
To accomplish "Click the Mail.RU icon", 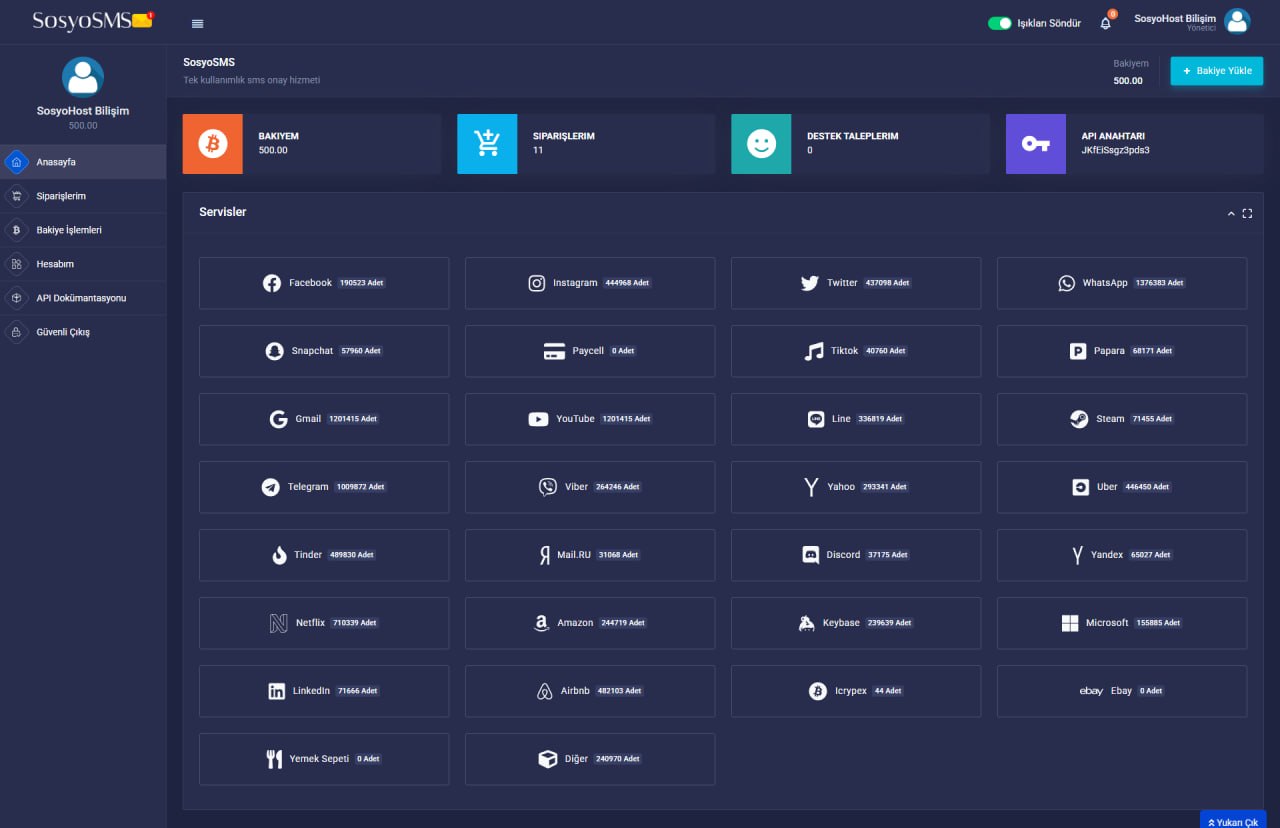I will pyautogui.click(x=545, y=555).
